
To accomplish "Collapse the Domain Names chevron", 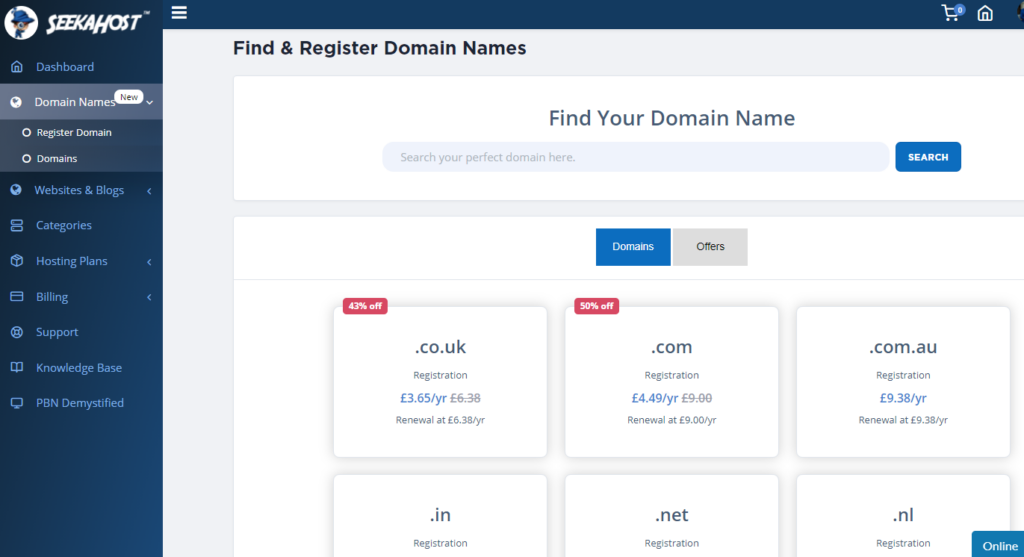I will pos(150,103).
